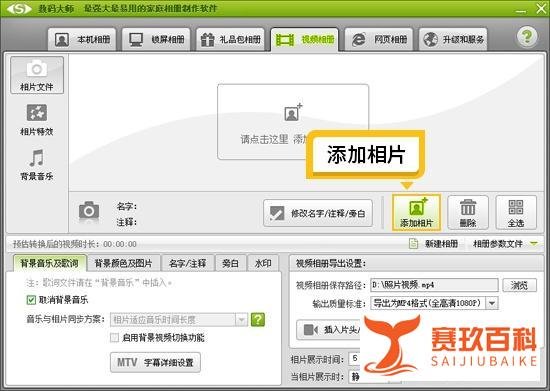Image resolution: width=550 pixels, height=391 pixels.
Task: Open the 本机相册 tab
Action: 82,39
